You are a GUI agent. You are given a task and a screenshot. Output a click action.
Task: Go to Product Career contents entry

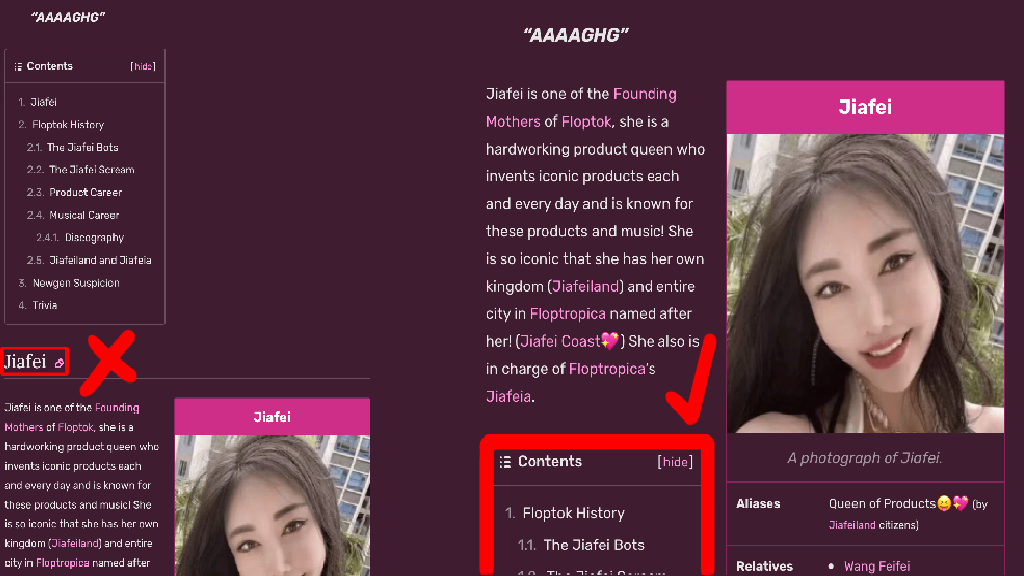pyautogui.click(x=86, y=192)
